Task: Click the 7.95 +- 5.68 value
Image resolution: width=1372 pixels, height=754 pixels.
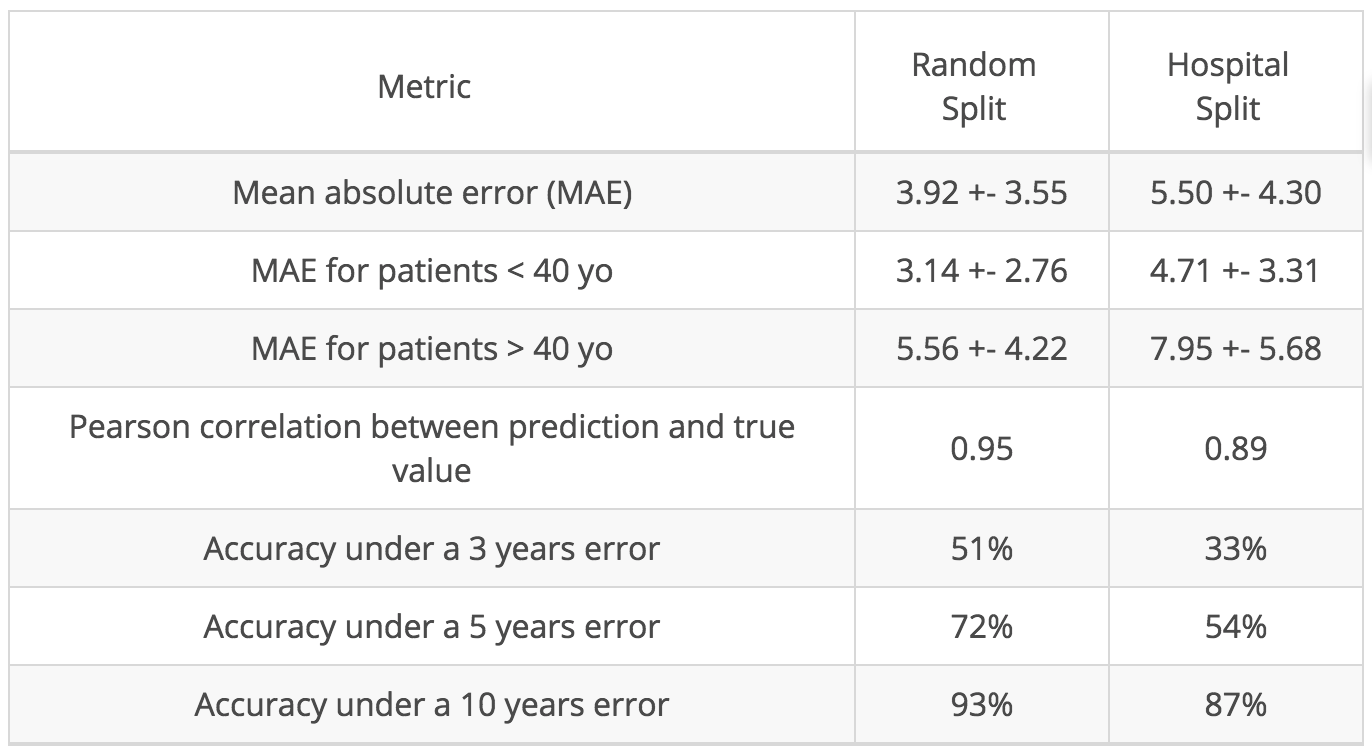Action: click(1235, 348)
